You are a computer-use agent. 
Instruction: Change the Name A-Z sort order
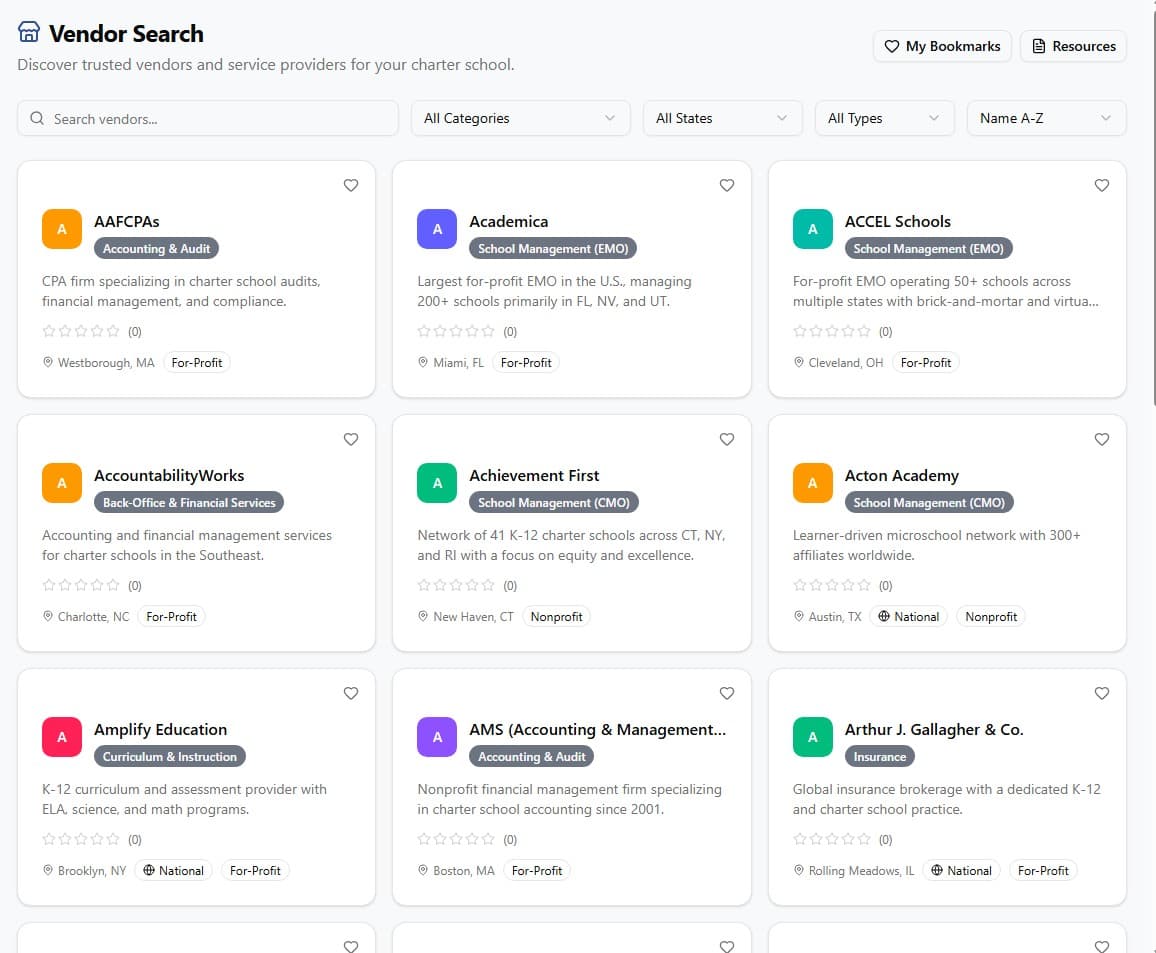click(1046, 118)
